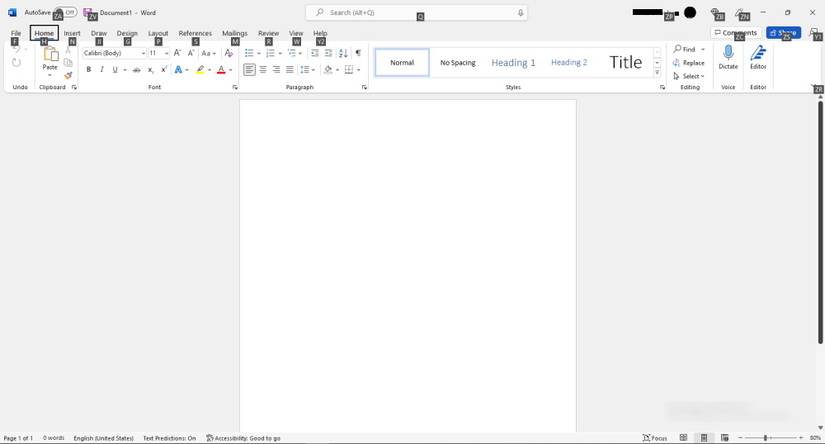The height and width of the screenshot is (444, 825).
Task: Toggle the AutoSave switch
Action: tap(67, 12)
